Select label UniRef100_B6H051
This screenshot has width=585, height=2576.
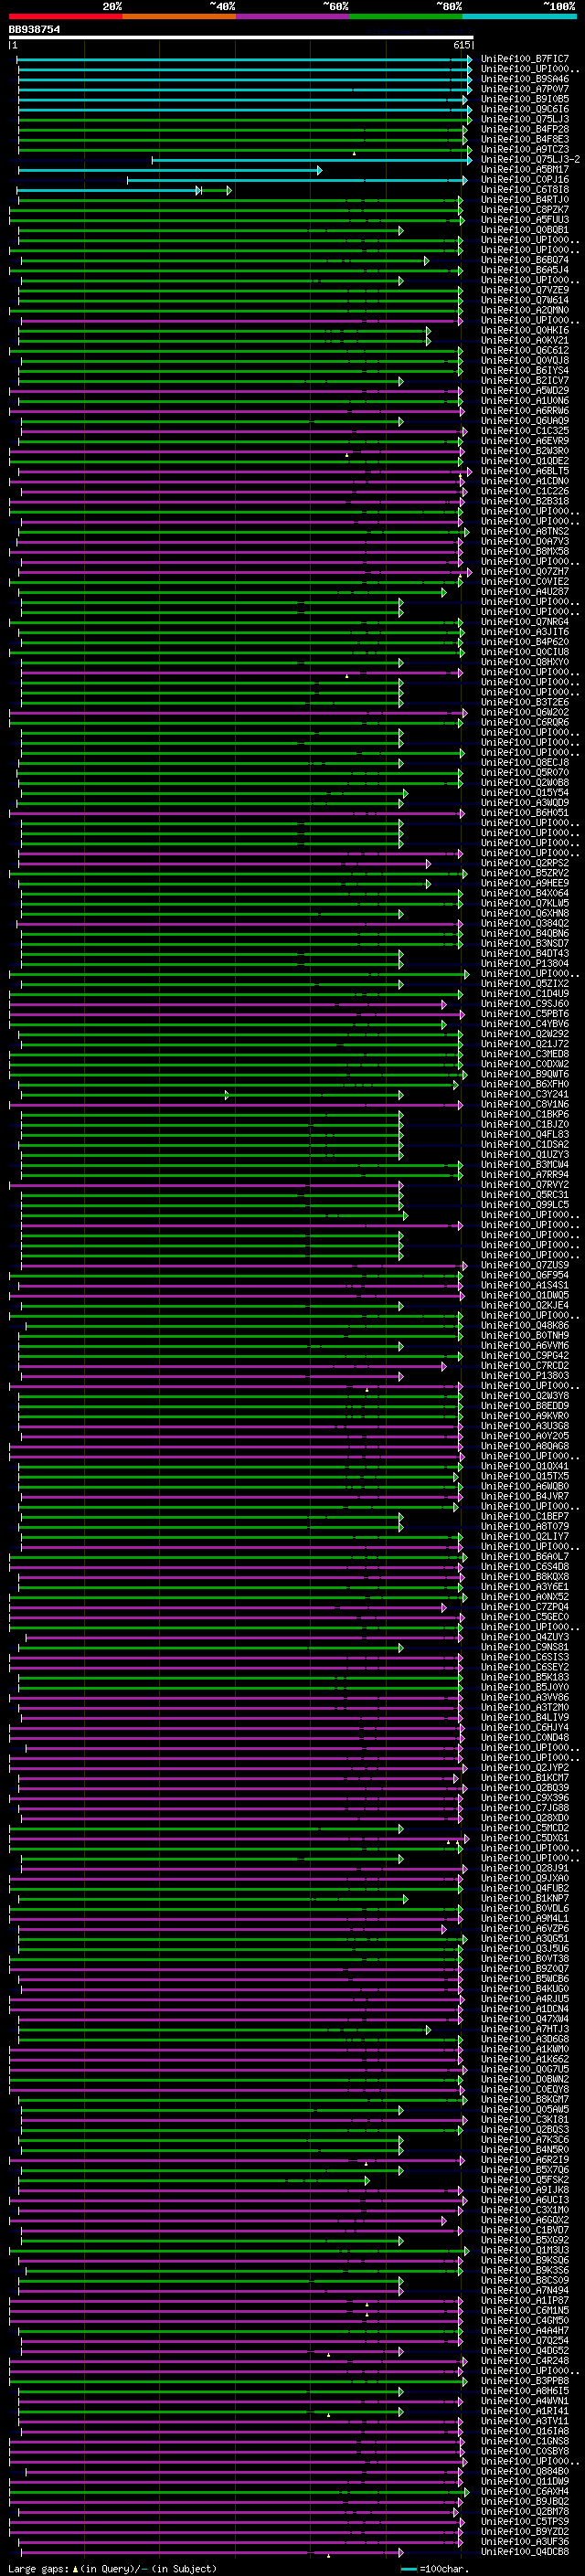[525, 813]
